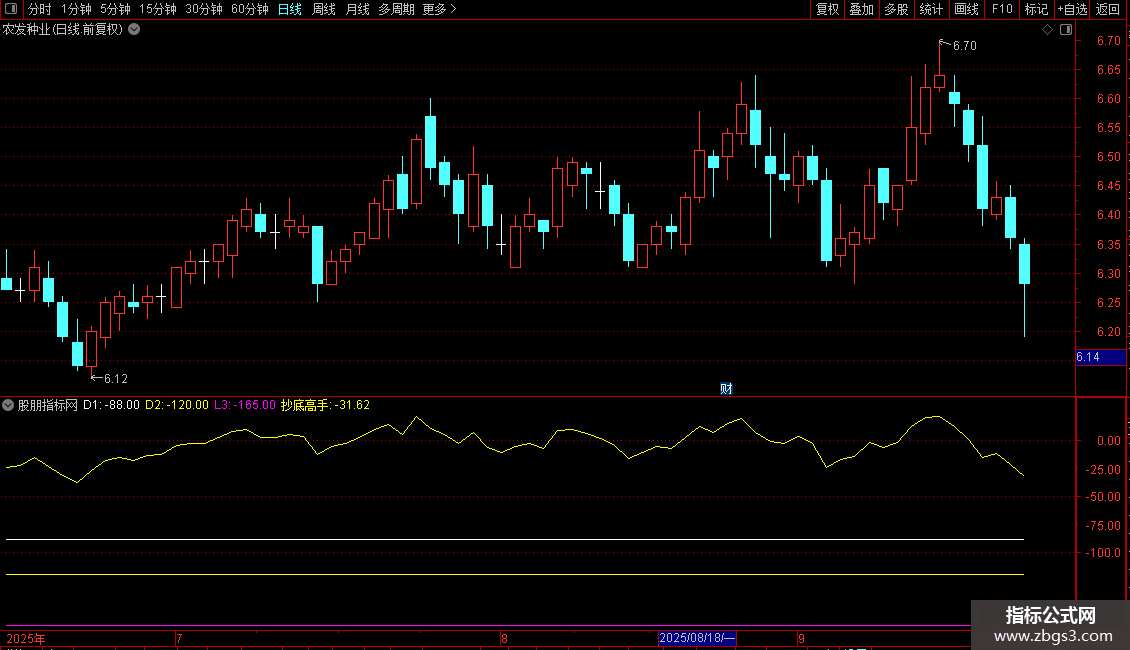Viewport: 1130px width, 650px height.
Task: Toggle the left side panel icon
Action: click(x=11, y=9)
